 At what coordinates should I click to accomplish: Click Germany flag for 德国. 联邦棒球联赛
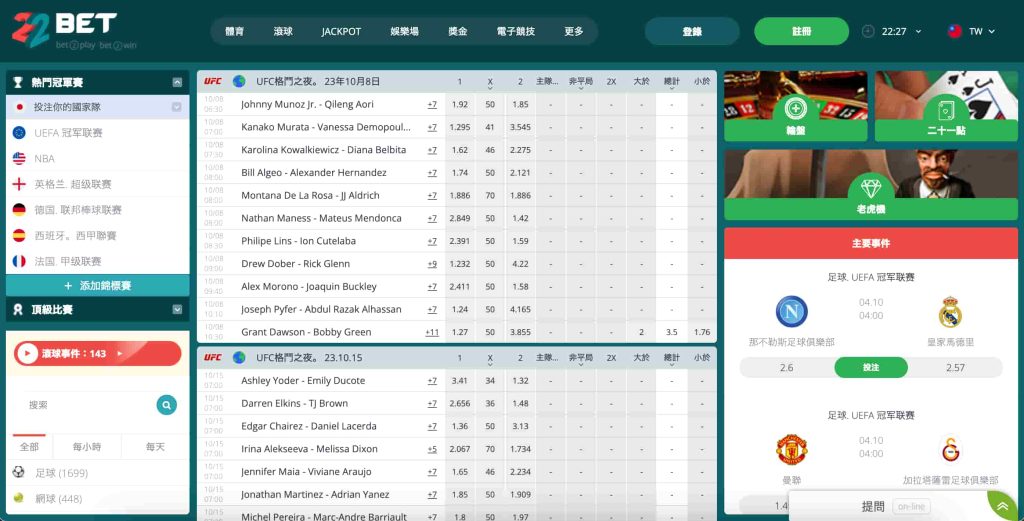[19, 210]
